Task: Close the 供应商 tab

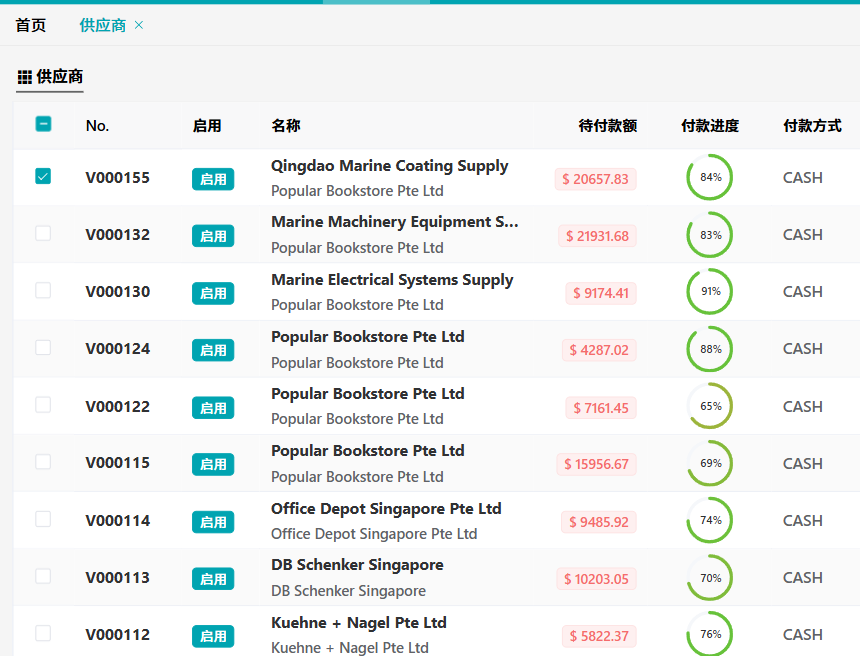Action: (x=139, y=25)
